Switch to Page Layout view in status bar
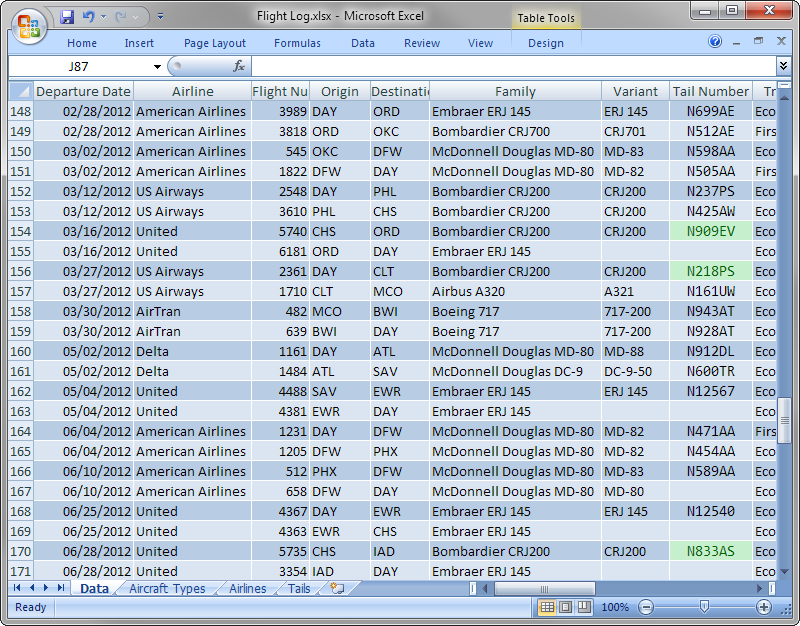This screenshot has height=626, width=800. pyautogui.click(x=563, y=607)
